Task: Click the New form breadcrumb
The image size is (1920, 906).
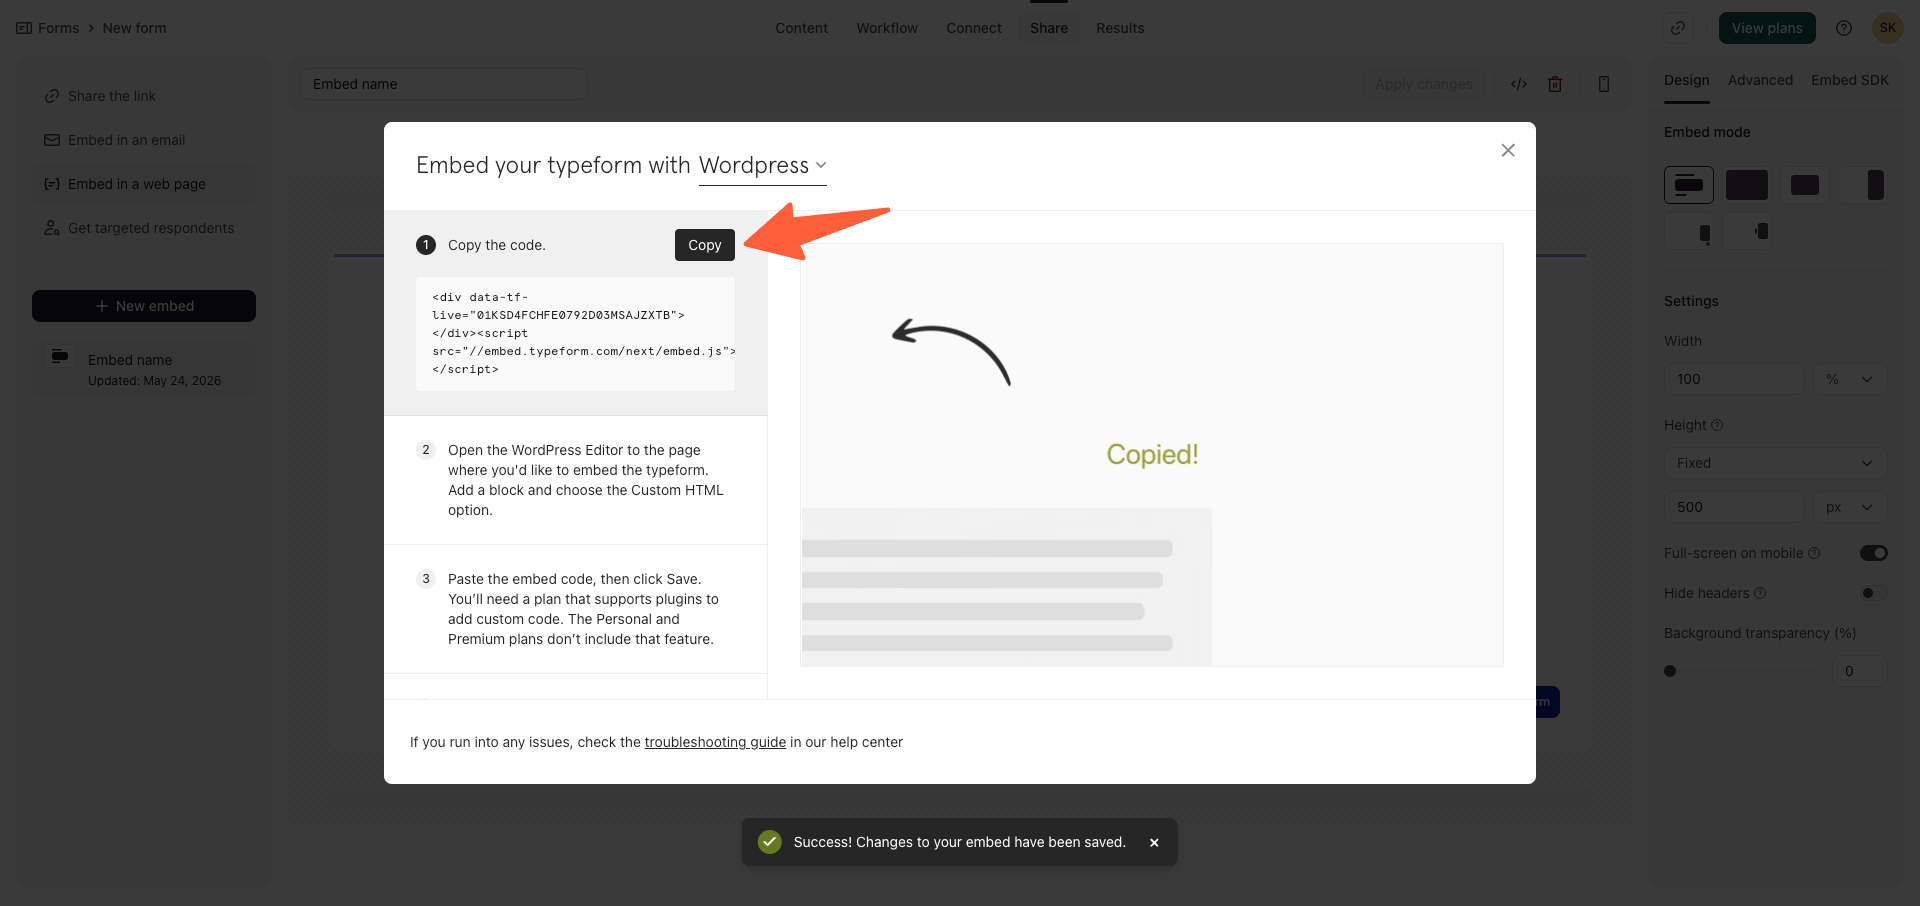Action: [x=134, y=28]
